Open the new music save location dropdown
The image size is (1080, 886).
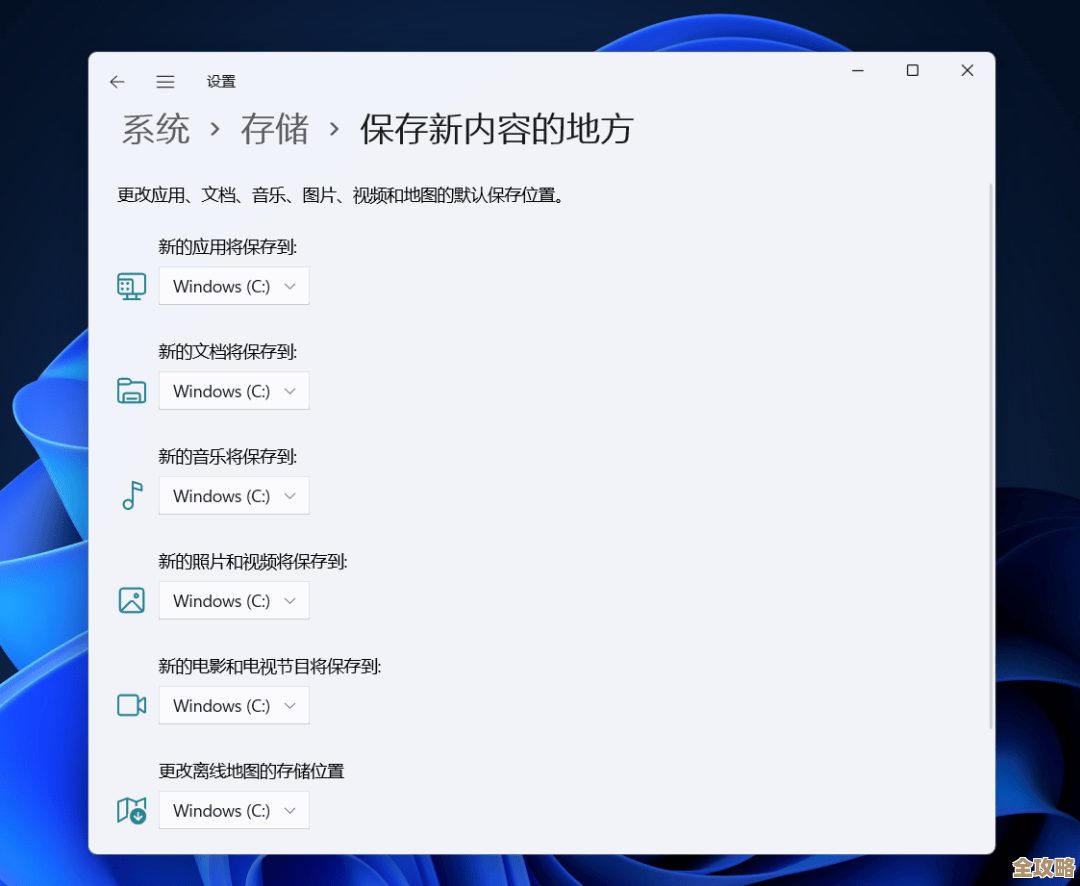coord(233,495)
